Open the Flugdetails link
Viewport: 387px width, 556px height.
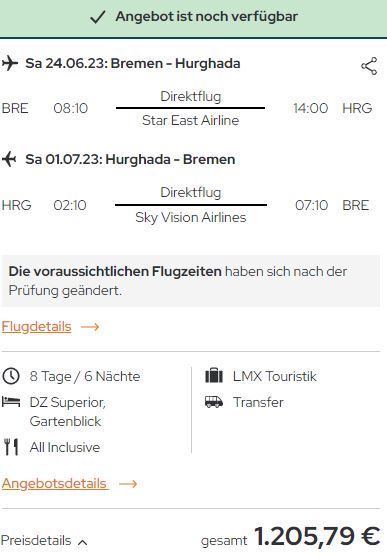[x=37, y=327]
